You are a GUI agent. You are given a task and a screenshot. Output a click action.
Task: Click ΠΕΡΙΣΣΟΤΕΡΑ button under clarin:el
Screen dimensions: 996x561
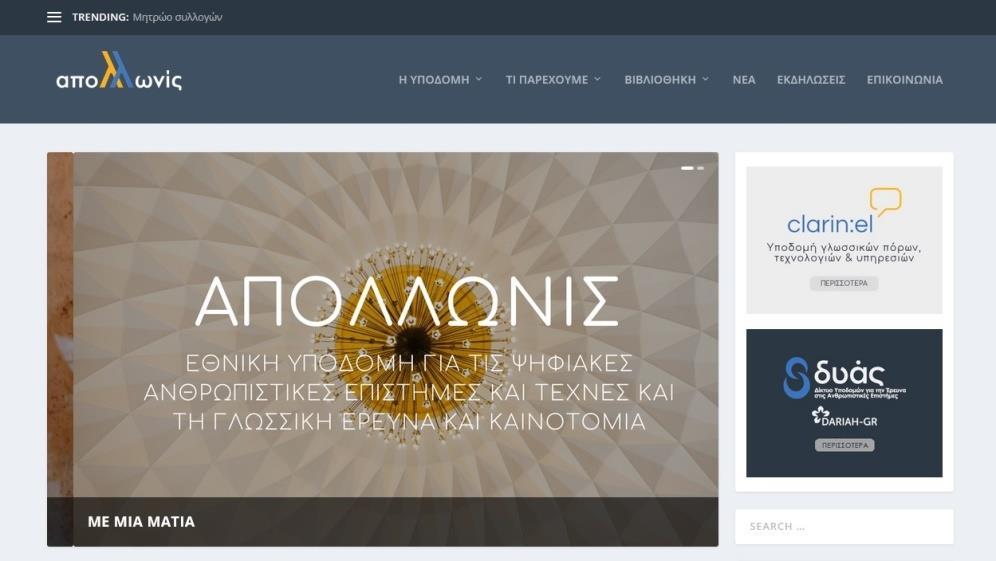click(x=844, y=283)
